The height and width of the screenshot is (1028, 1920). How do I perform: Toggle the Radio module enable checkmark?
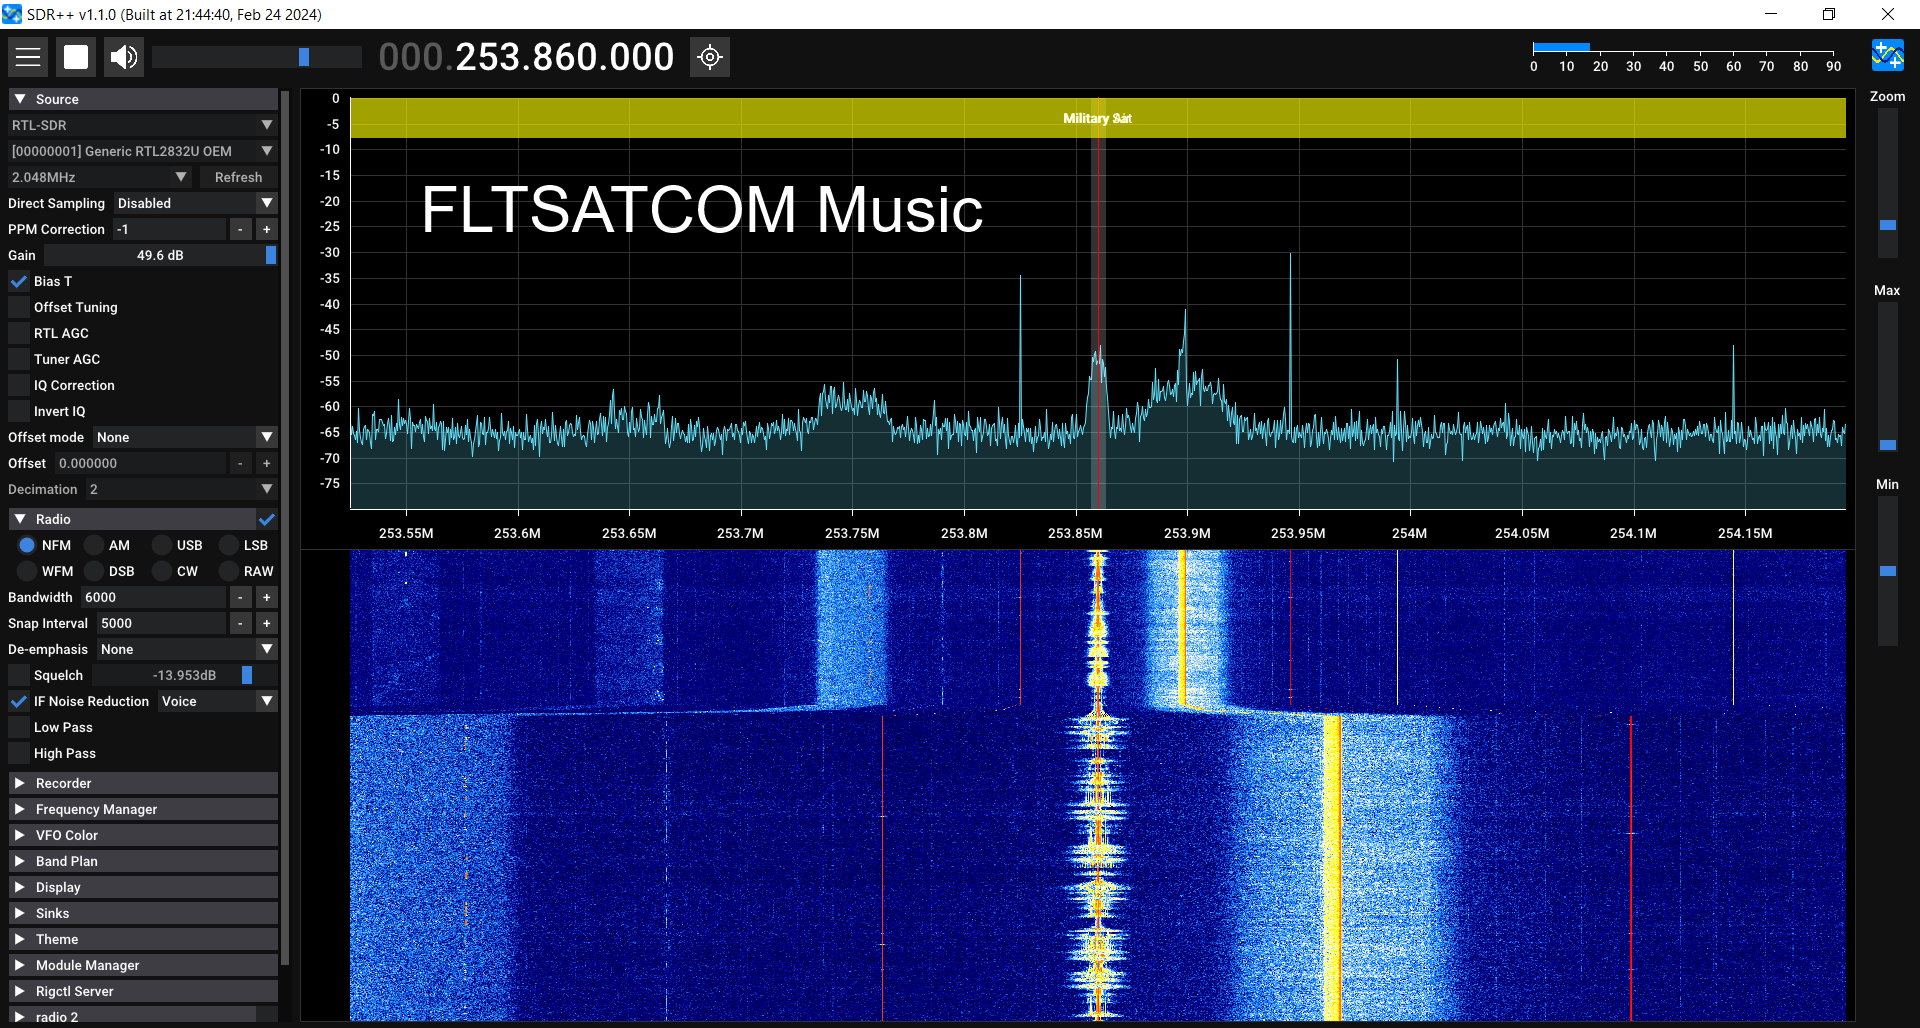coord(267,519)
